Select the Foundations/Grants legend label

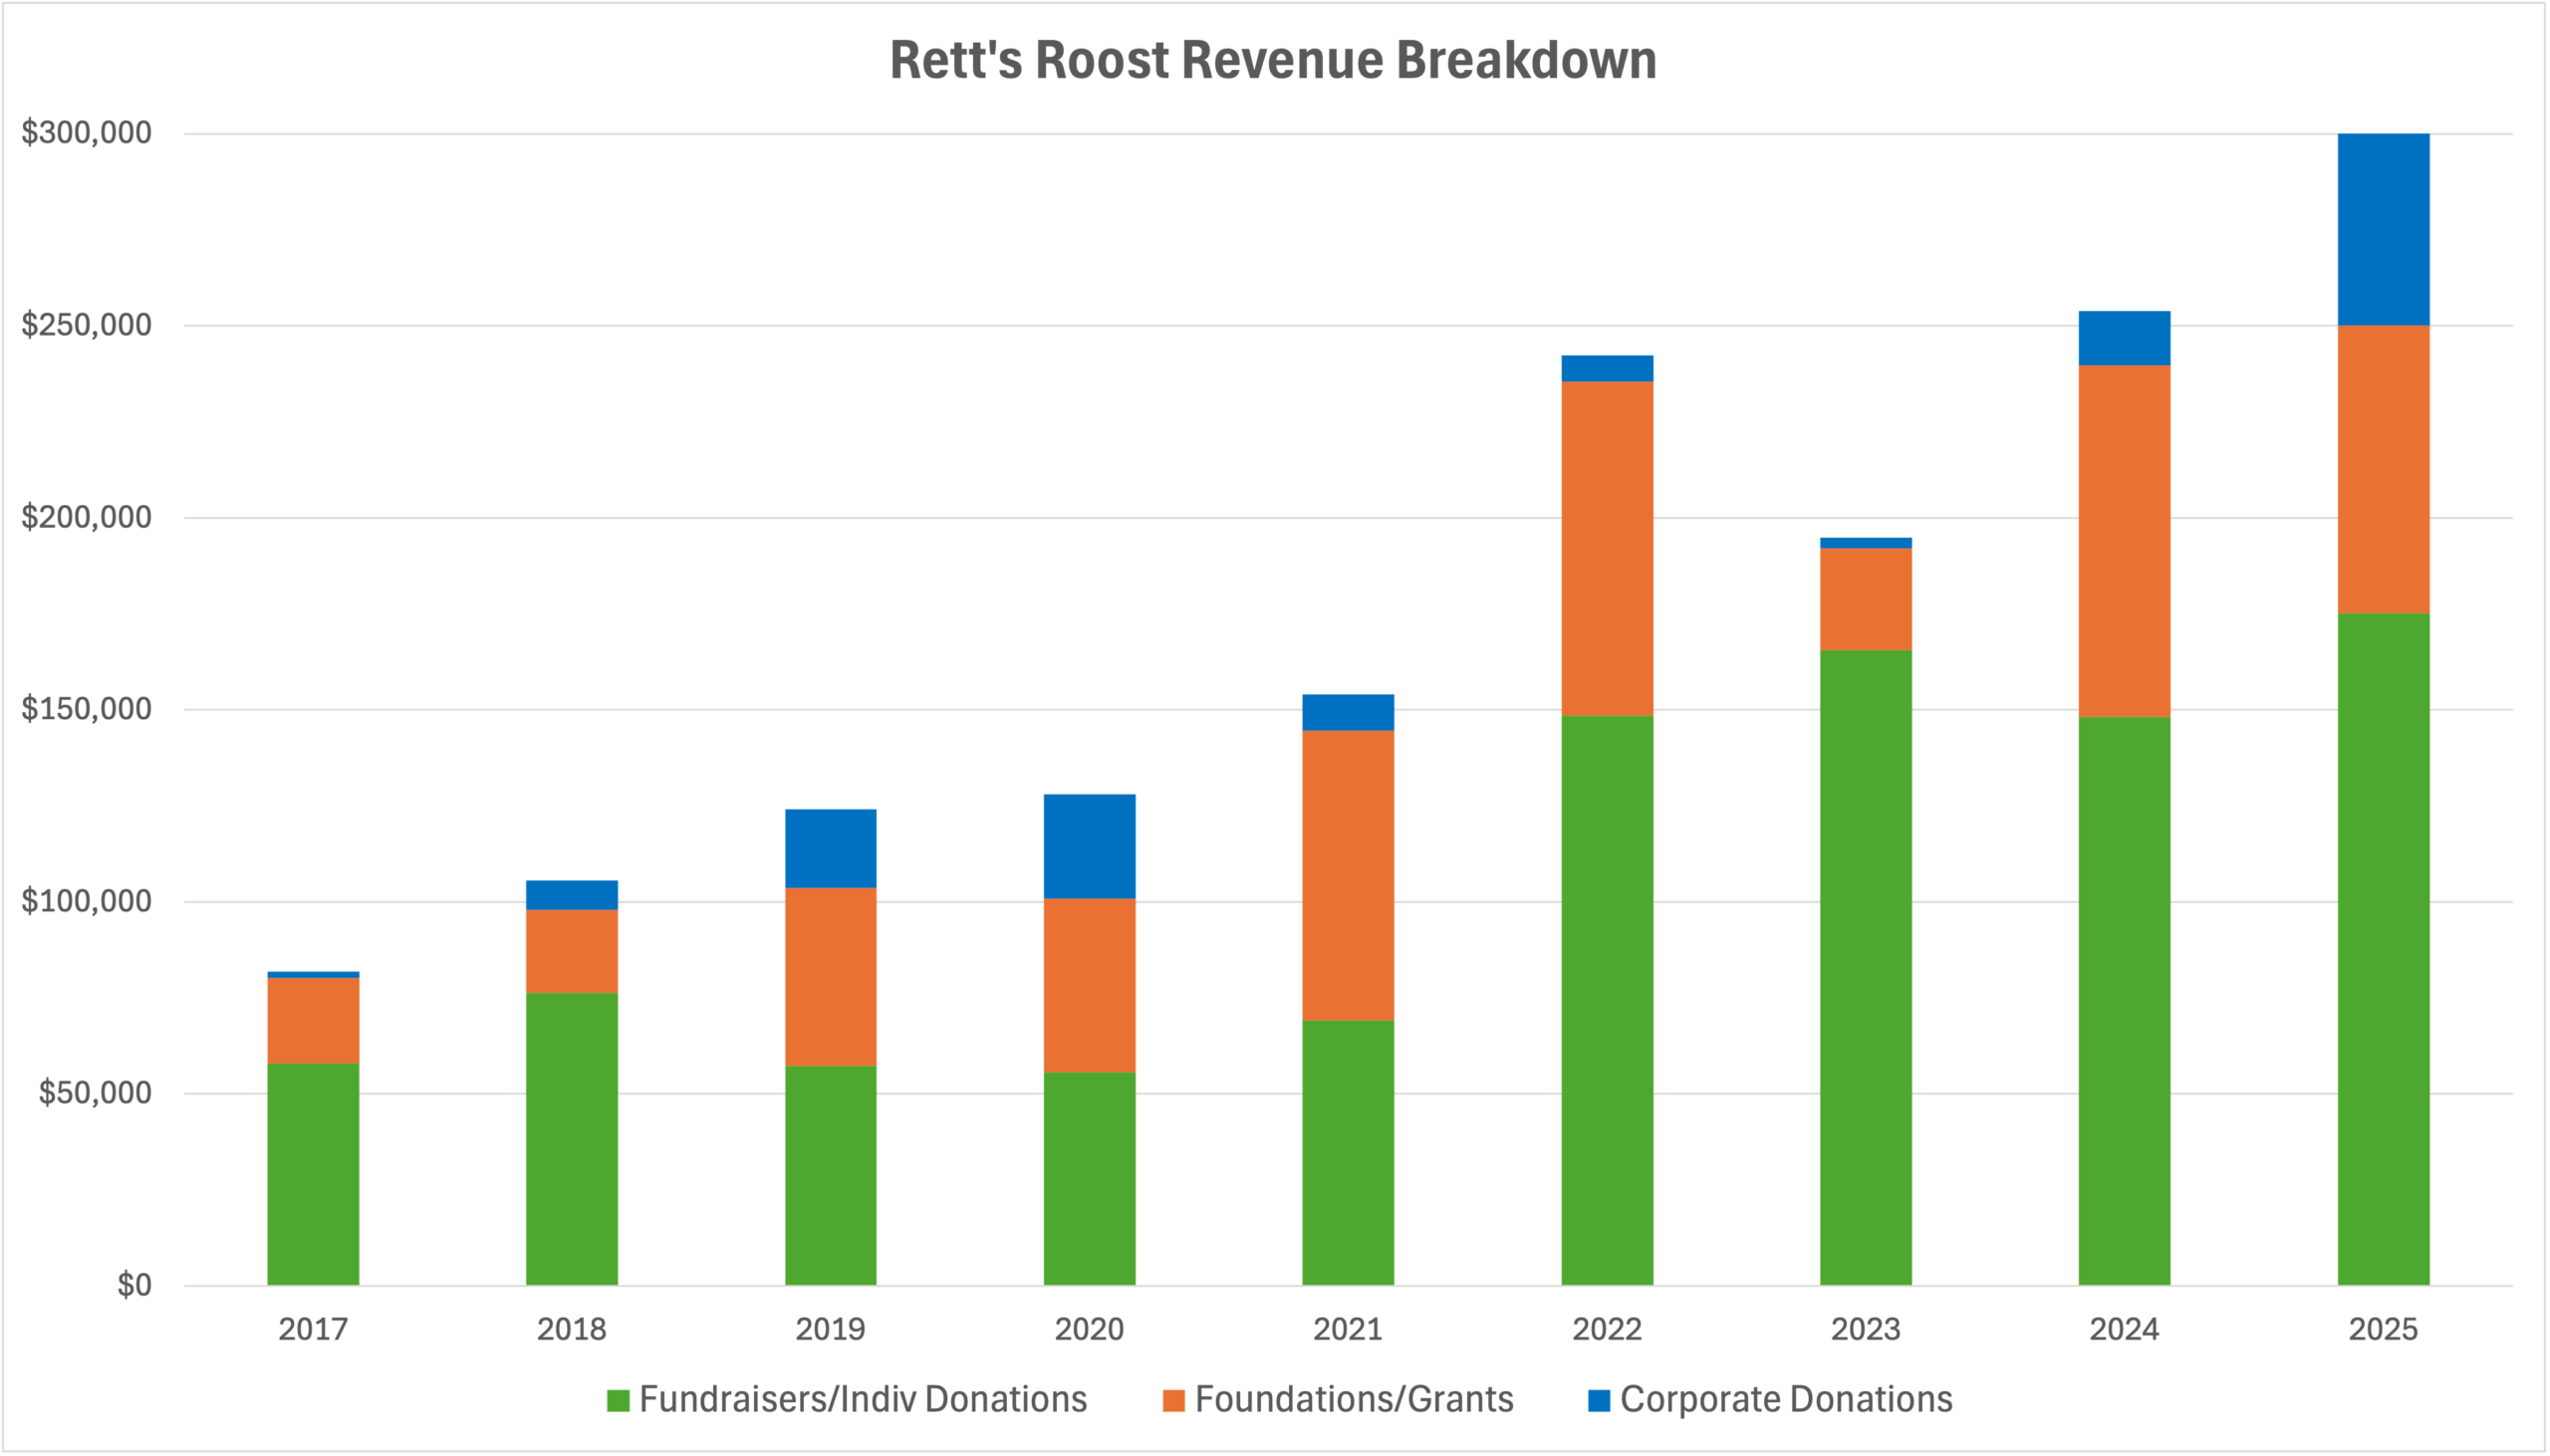pos(1354,1399)
